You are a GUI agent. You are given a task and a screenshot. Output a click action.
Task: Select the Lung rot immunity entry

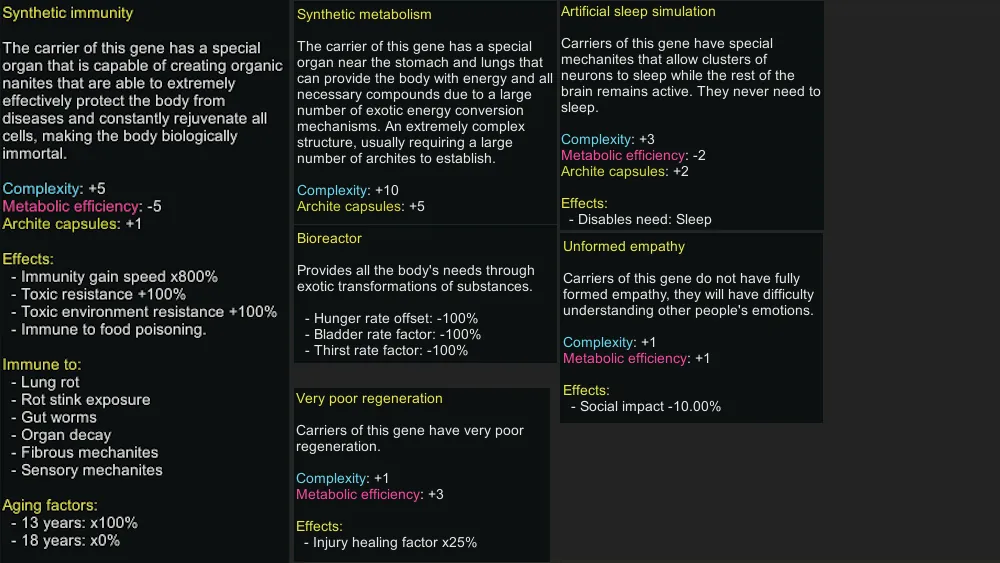(50, 382)
